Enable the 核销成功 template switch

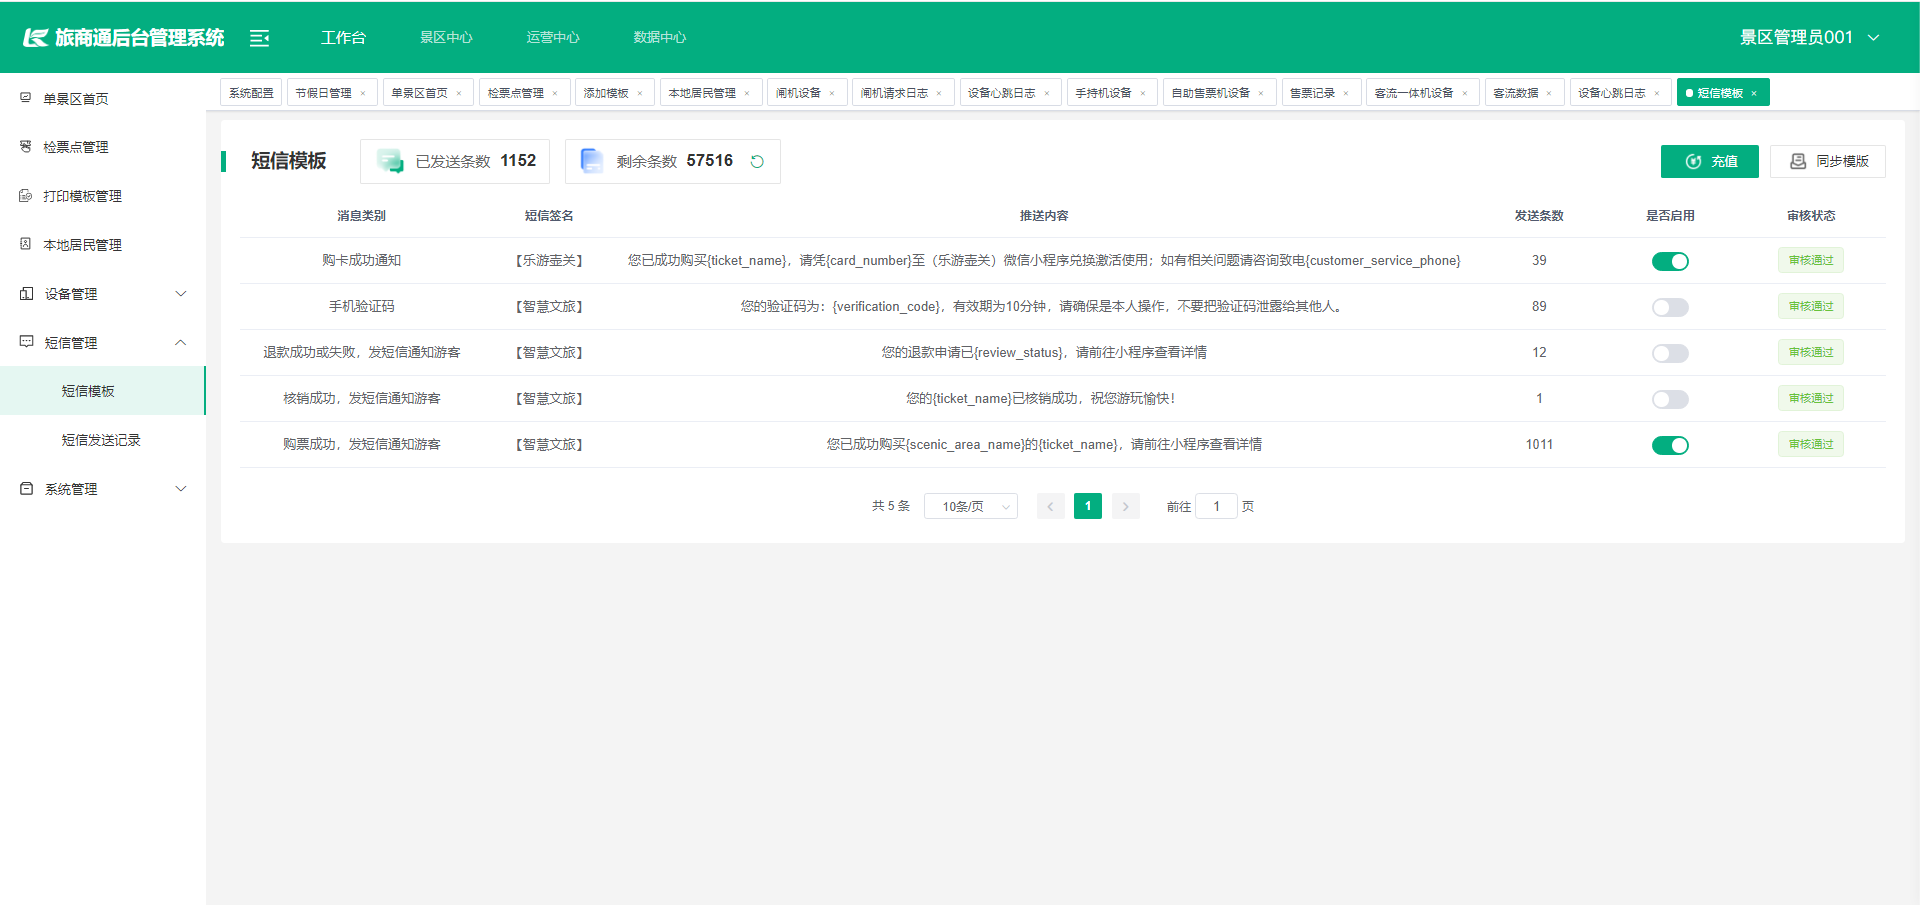(x=1670, y=399)
